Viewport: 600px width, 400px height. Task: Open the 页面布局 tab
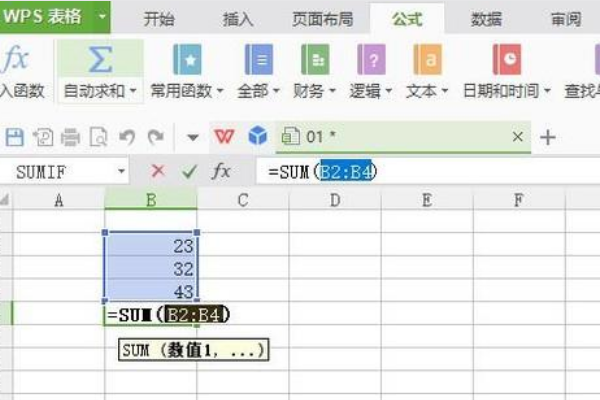pyautogui.click(x=323, y=19)
